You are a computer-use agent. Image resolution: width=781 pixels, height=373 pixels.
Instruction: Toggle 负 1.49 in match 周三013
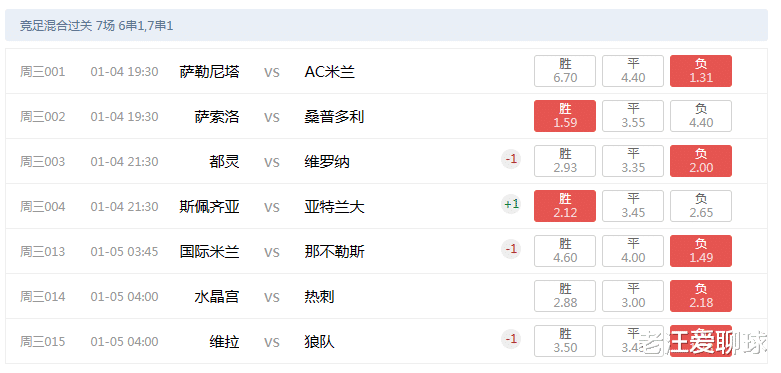pyautogui.click(x=701, y=251)
